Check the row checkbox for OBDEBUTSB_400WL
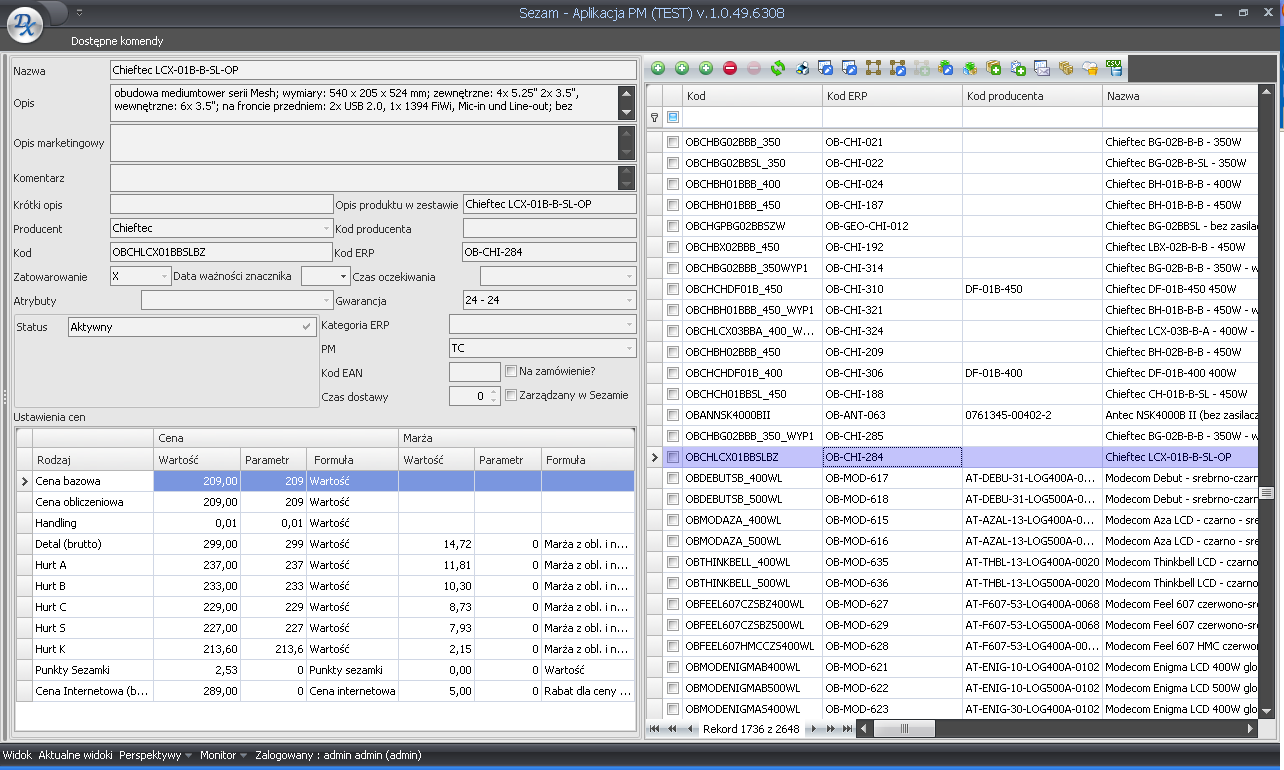Image resolution: width=1284 pixels, height=770 pixels. [673, 478]
